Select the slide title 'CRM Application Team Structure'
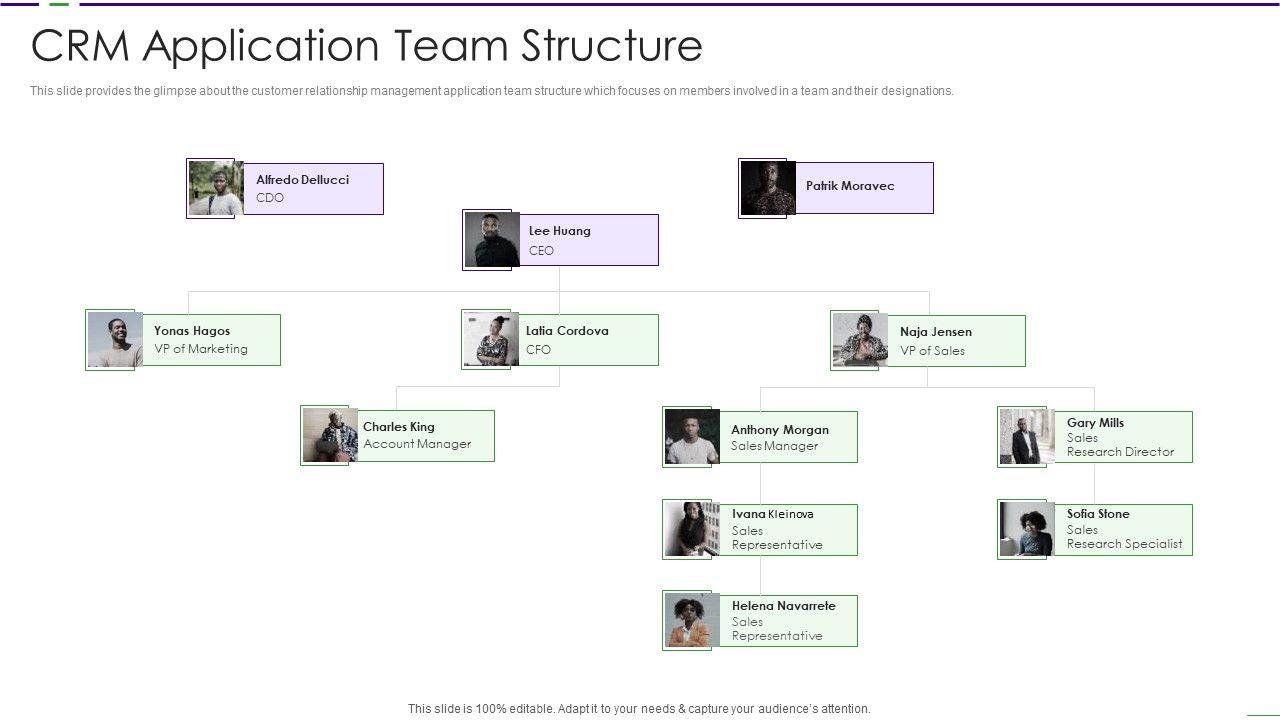This screenshot has width=1280, height=720. click(x=367, y=46)
